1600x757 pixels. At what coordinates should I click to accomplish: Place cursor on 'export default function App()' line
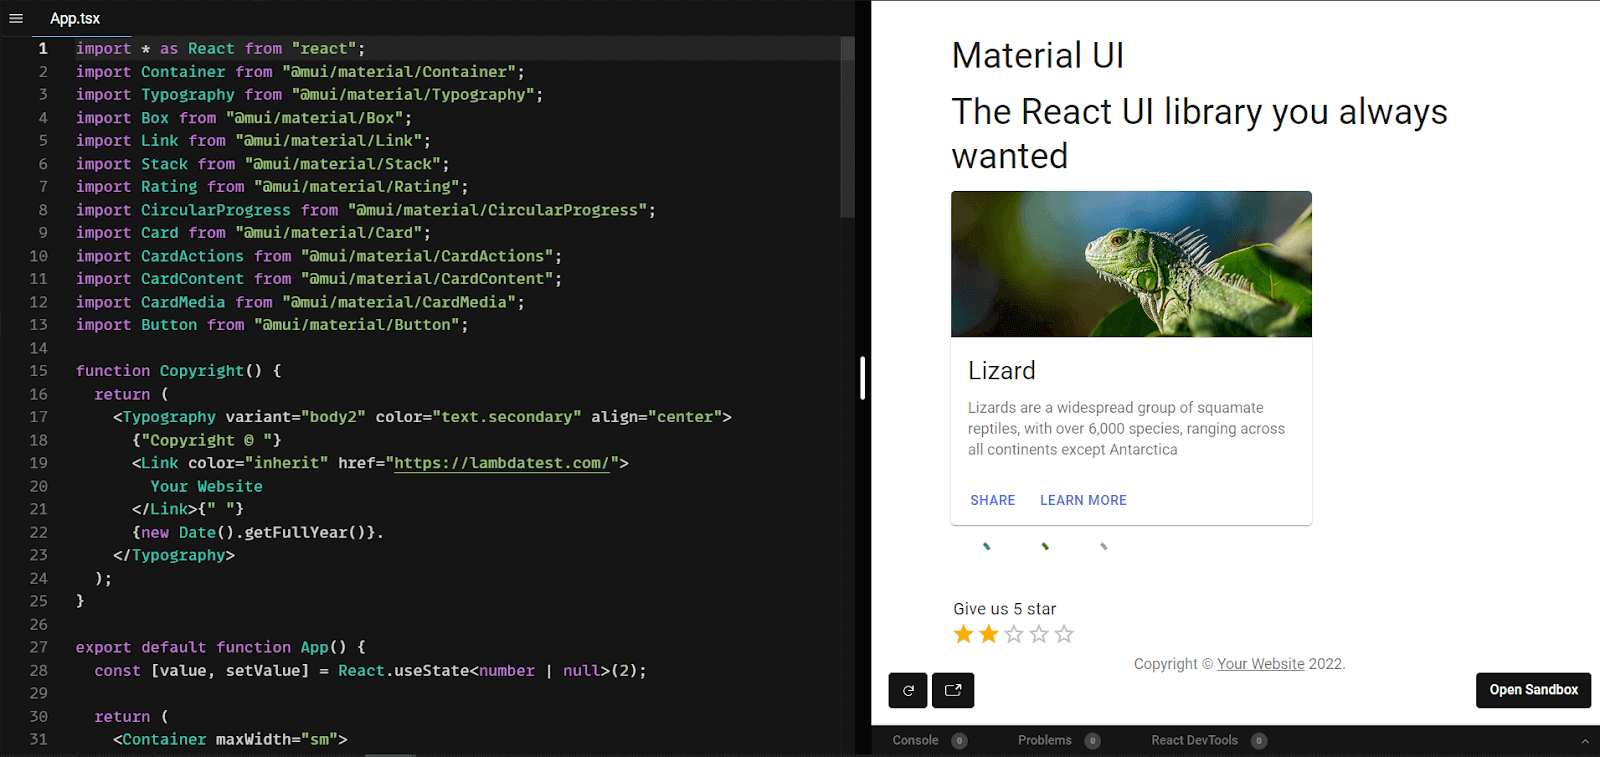click(x=220, y=647)
